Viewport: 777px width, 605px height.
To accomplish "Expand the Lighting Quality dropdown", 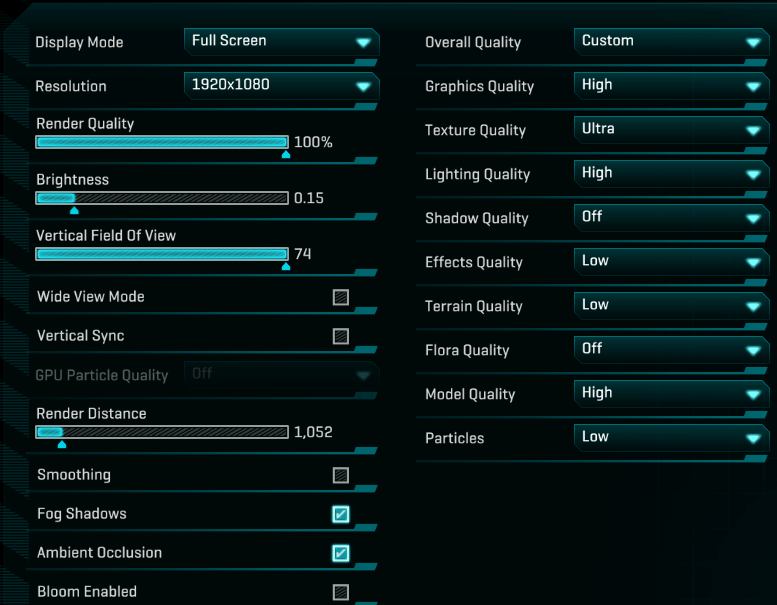I will click(671, 174).
